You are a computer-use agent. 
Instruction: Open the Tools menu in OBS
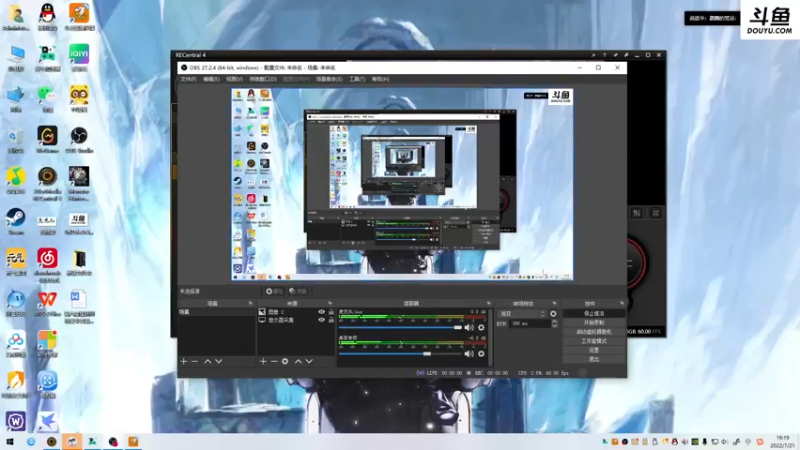pos(357,79)
